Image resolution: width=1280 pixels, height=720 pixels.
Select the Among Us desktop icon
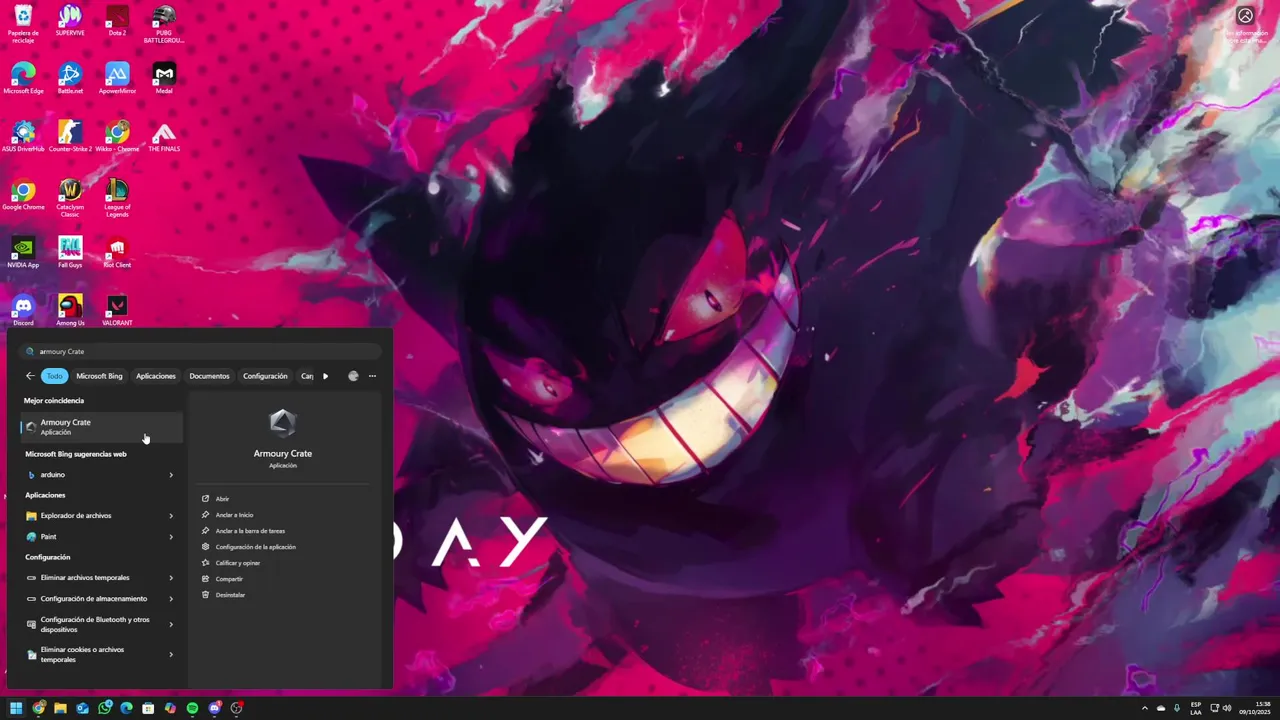[70, 310]
